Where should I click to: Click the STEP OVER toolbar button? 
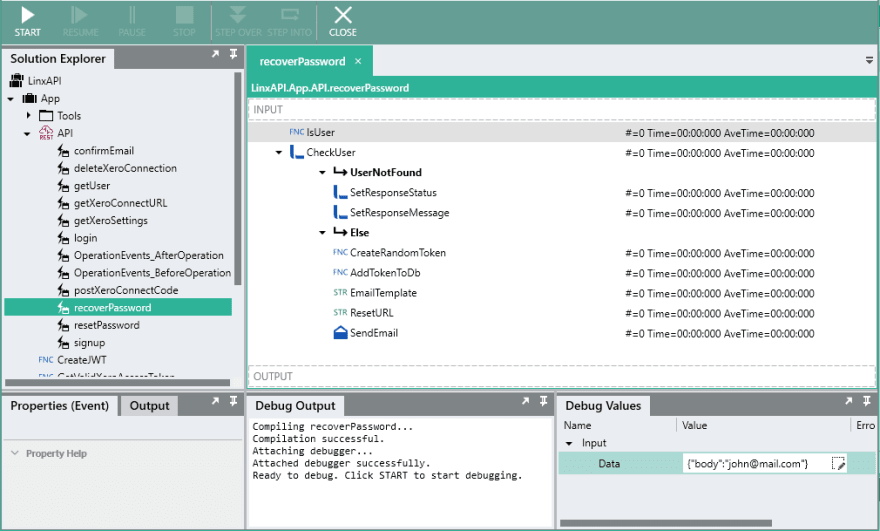pyautogui.click(x=238, y=21)
